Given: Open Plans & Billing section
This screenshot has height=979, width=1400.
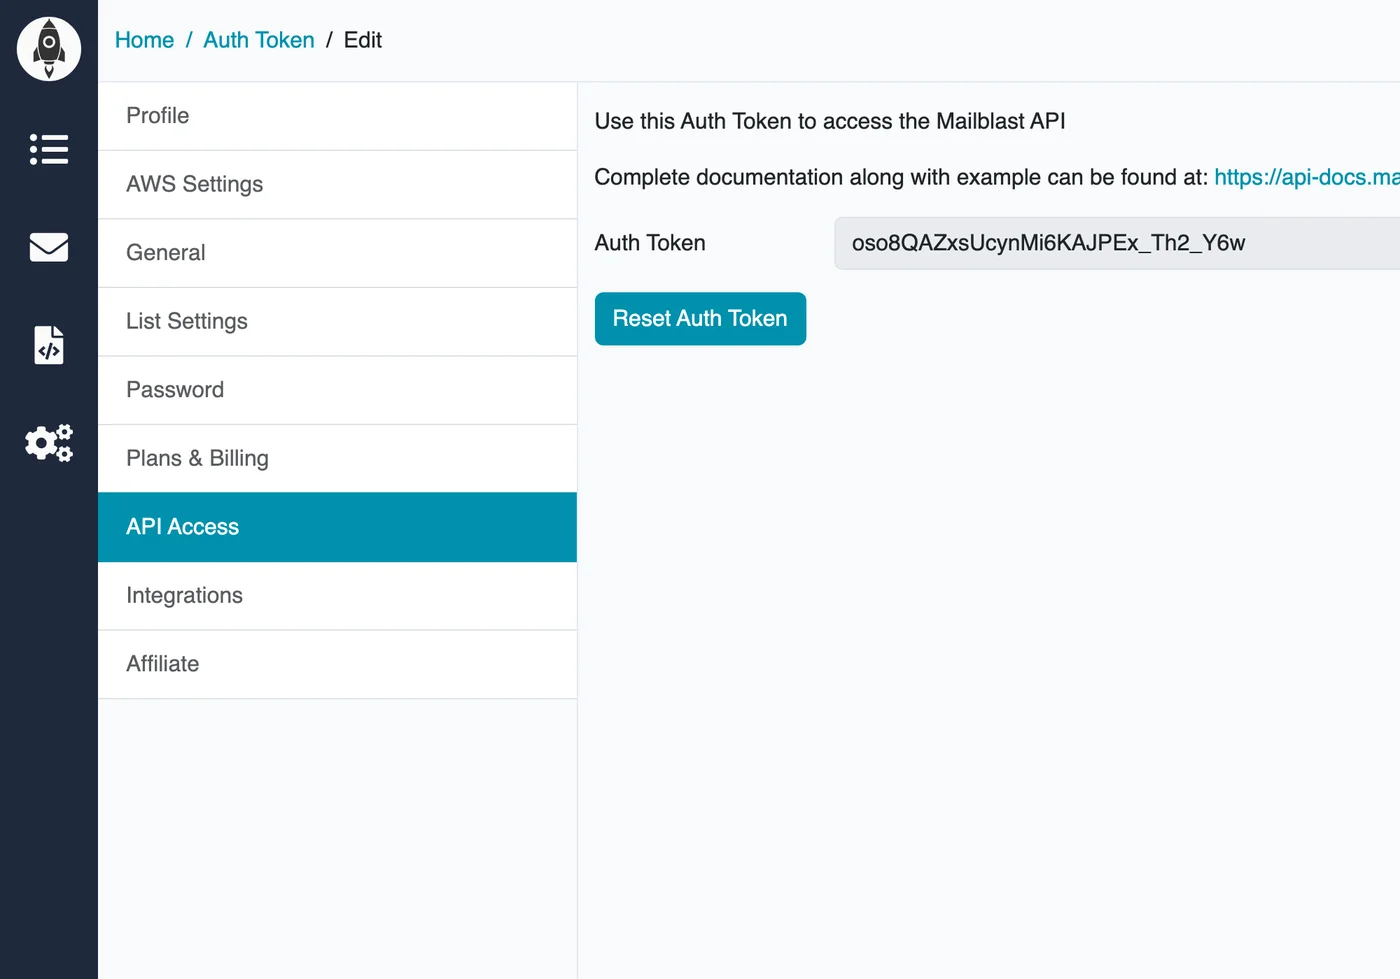Looking at the screenshot, I should (x=338, y=459).
